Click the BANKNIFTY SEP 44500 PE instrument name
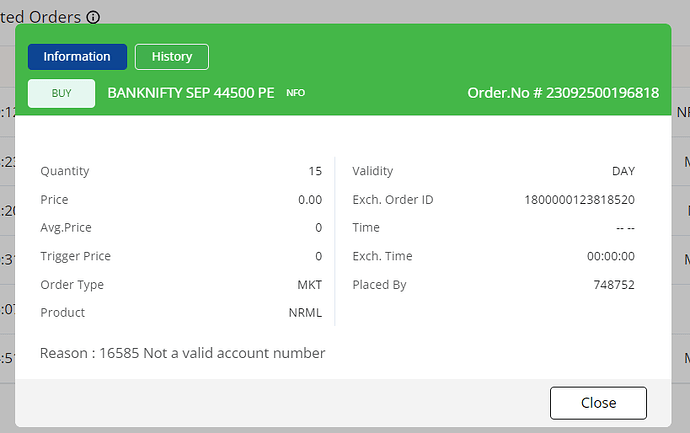 coord(191,93)
